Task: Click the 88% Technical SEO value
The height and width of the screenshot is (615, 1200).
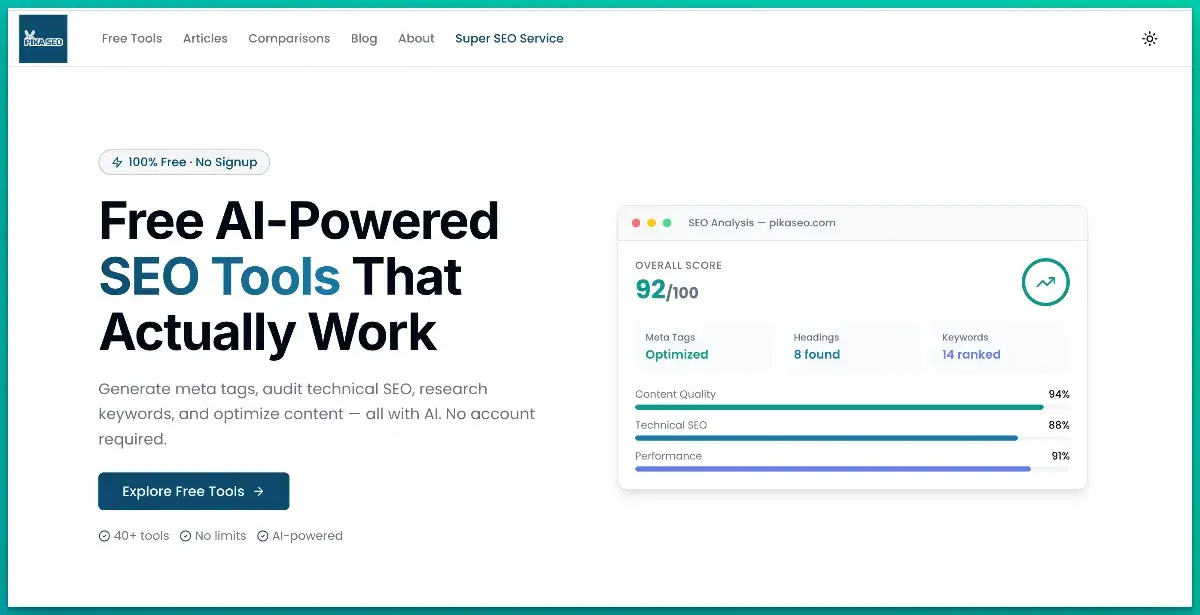Action: 1059,425
